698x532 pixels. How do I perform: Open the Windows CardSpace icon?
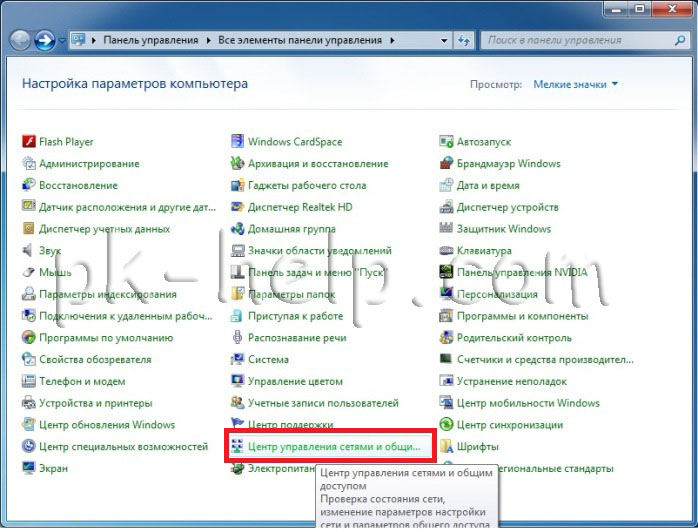click(237, 142)
